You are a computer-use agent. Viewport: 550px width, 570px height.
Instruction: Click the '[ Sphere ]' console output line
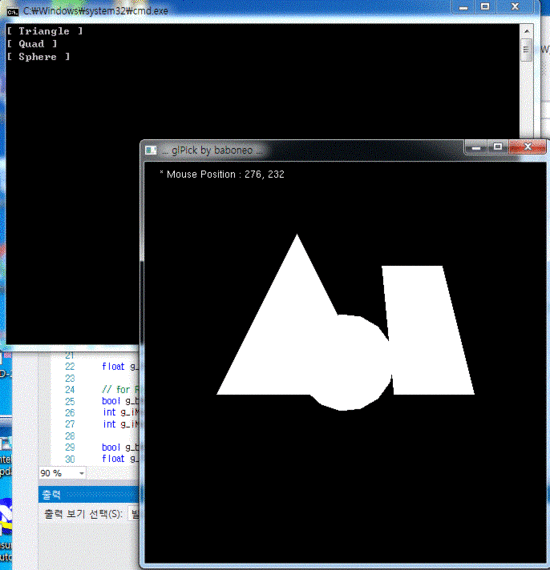pyautogui.click(x=39, y=57)
